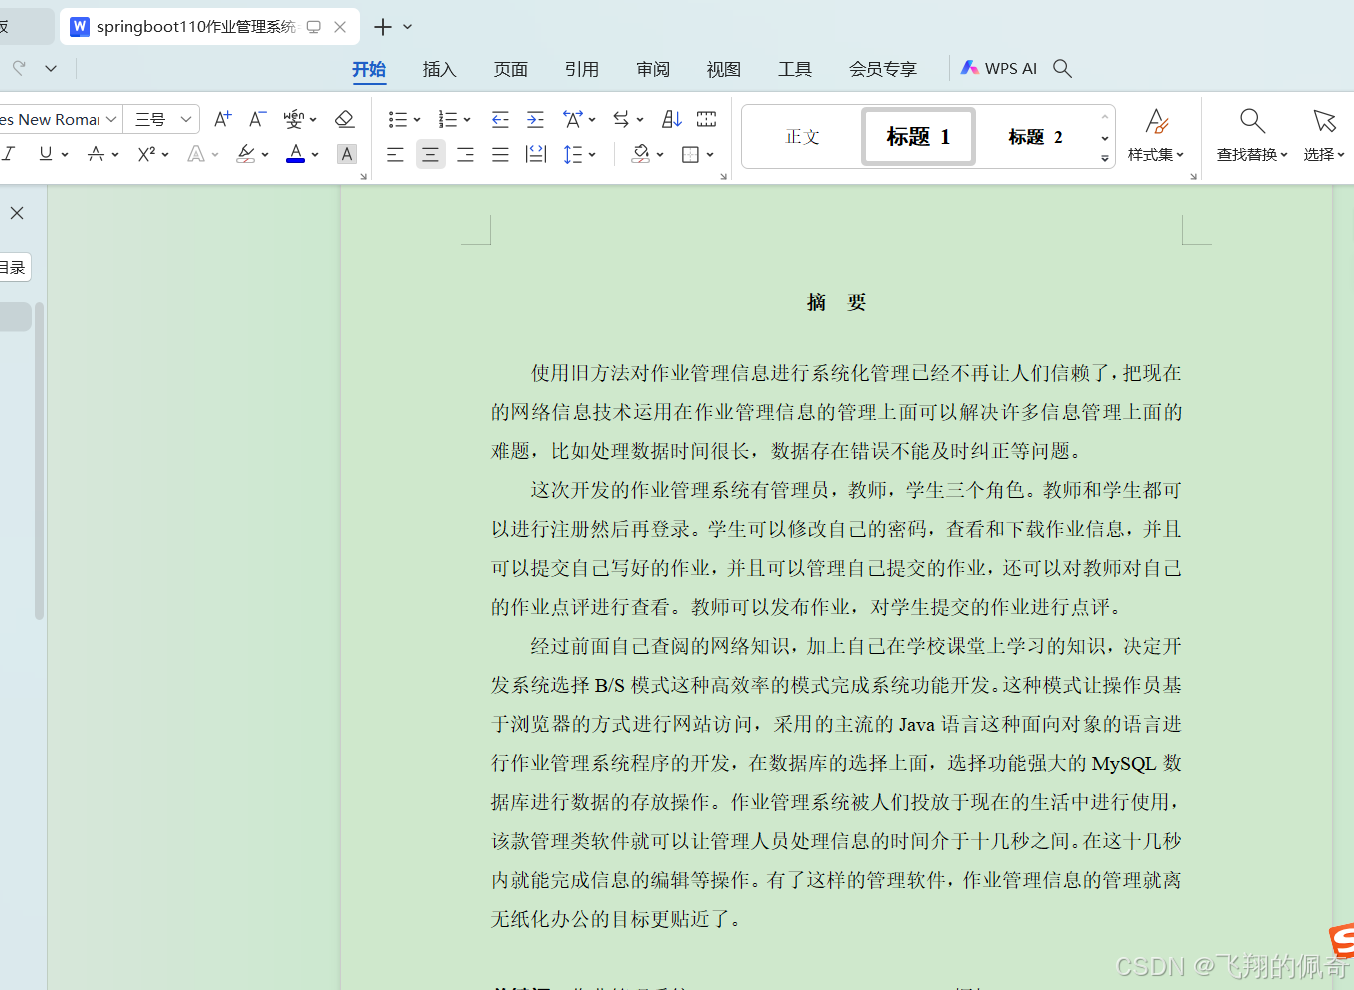Open WPS AI assistant

point(999,68)
